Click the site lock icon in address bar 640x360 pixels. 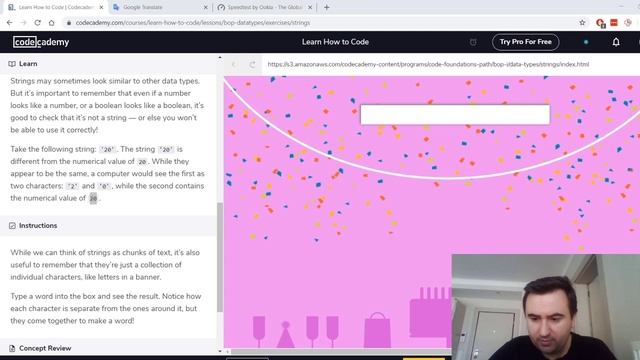(x=69, y=23)
